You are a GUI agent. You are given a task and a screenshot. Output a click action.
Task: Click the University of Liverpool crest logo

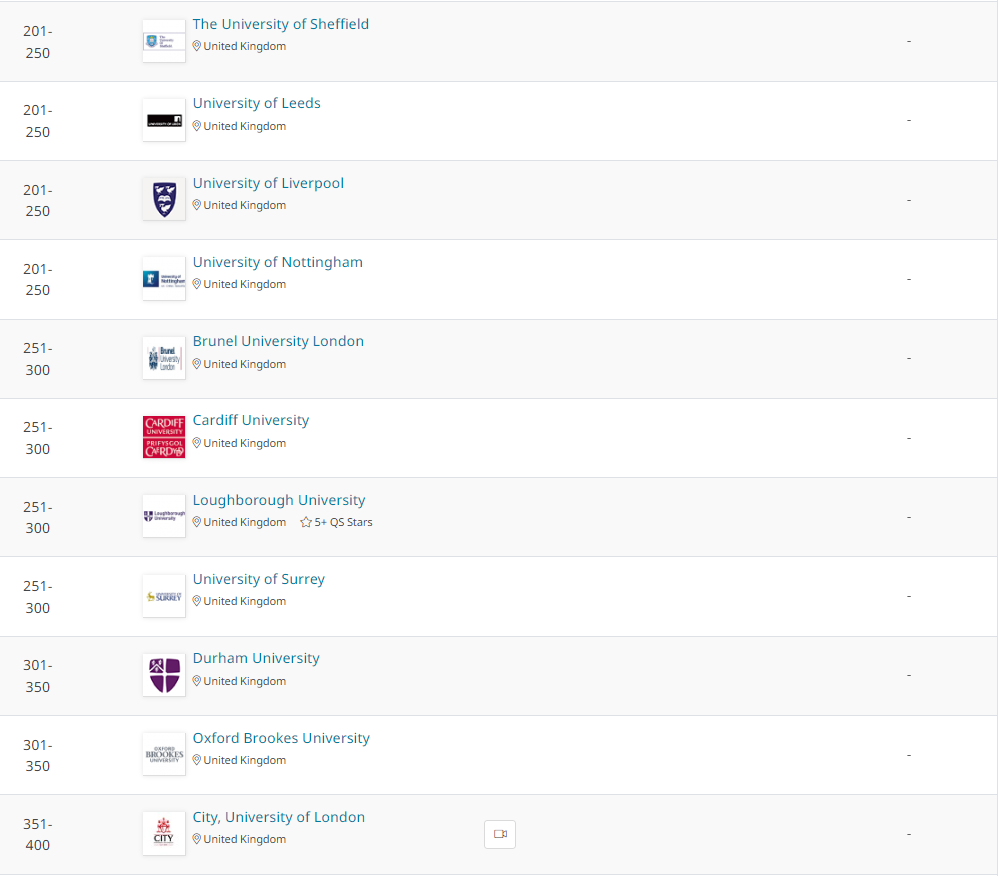(164, 199)
